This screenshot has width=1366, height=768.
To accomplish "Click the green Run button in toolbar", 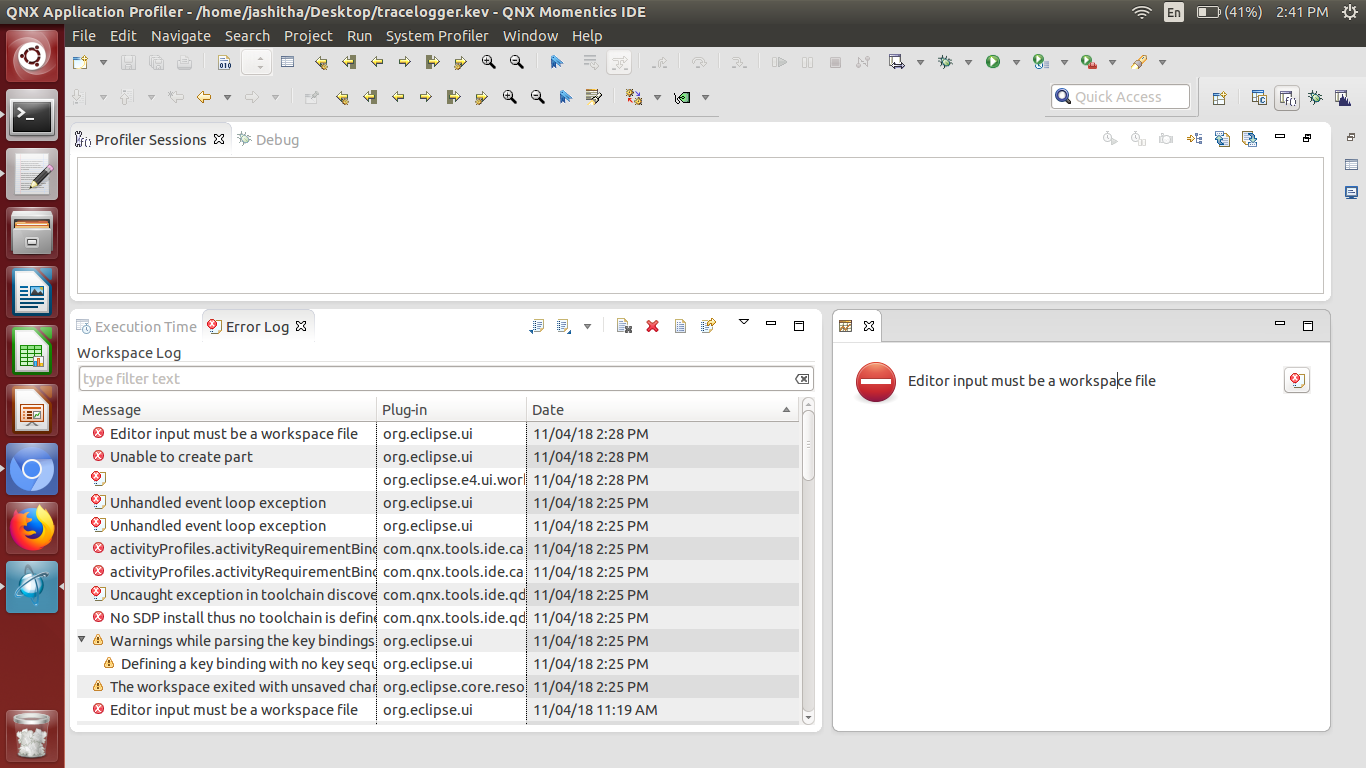I will (x=993, y=62).
